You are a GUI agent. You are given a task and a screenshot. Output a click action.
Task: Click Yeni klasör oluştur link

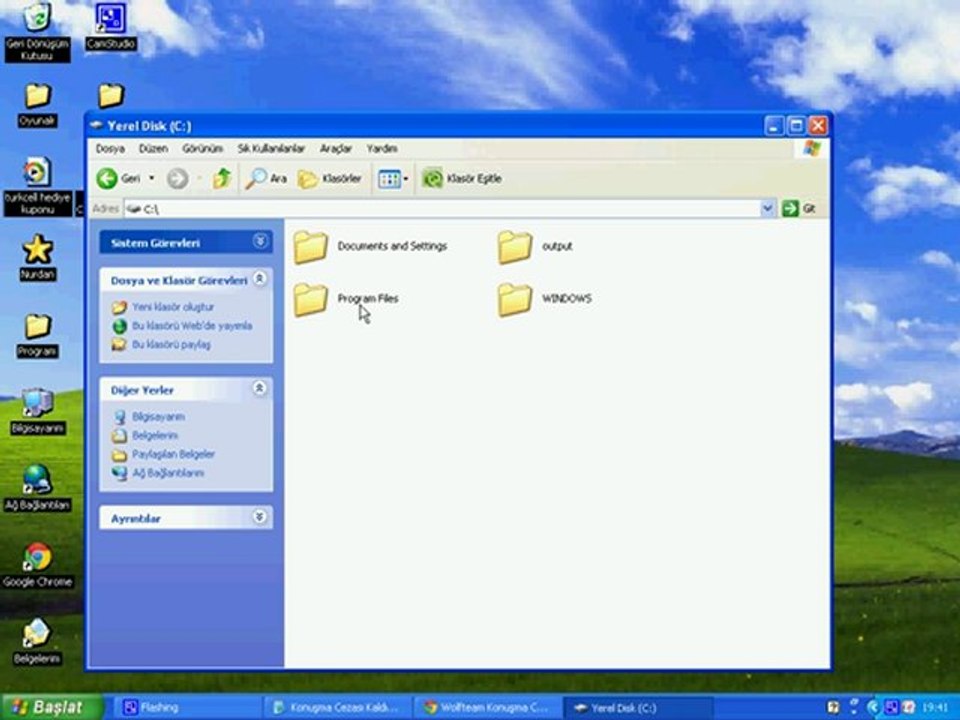pos(173,307)
